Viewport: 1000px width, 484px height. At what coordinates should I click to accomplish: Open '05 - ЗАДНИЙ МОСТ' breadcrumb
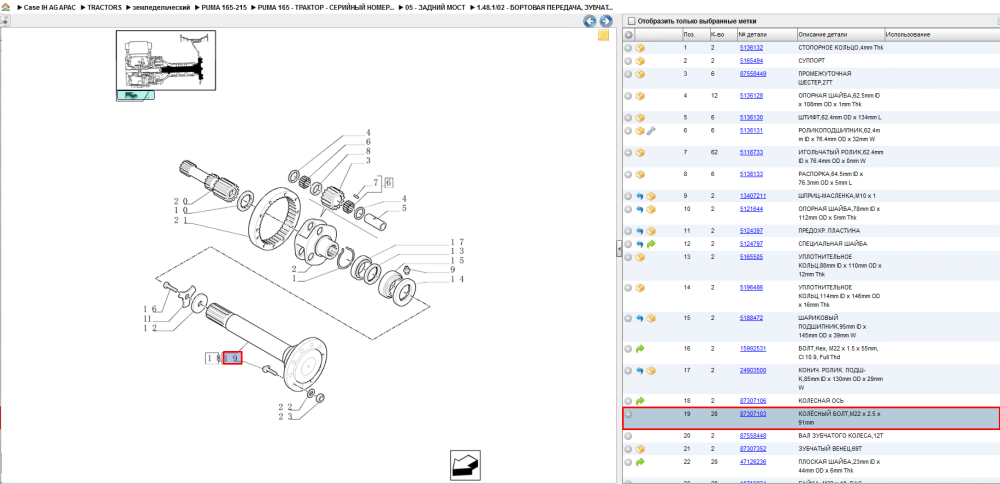[x=432, y=7]
